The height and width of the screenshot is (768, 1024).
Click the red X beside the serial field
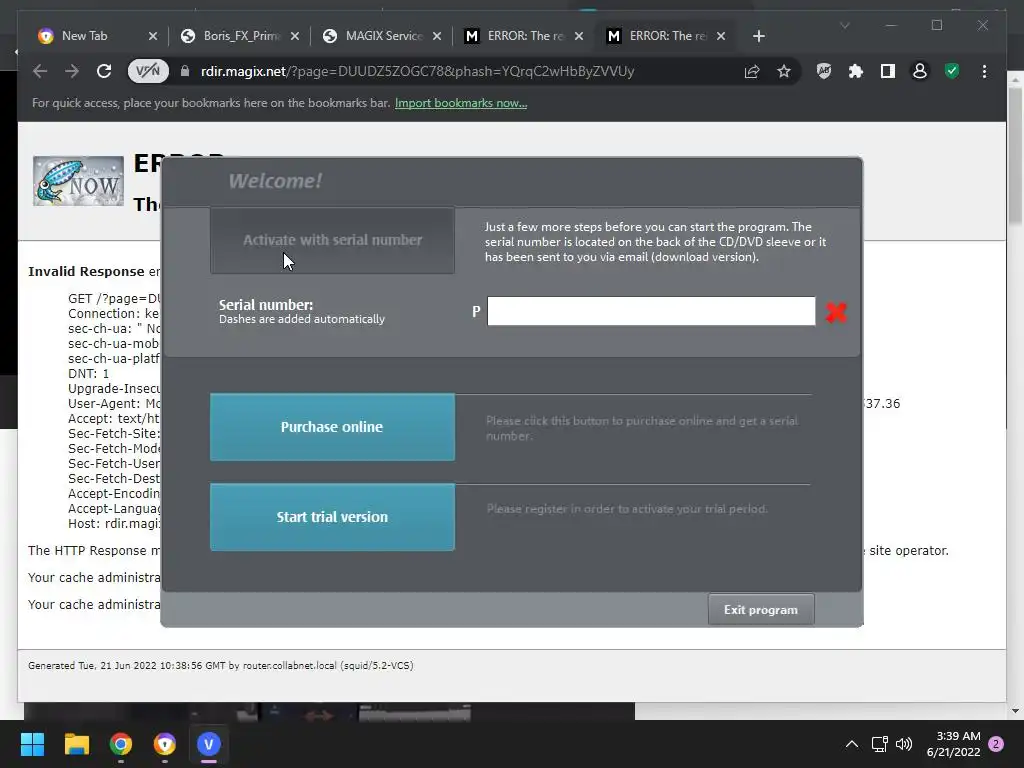(836, 312)
